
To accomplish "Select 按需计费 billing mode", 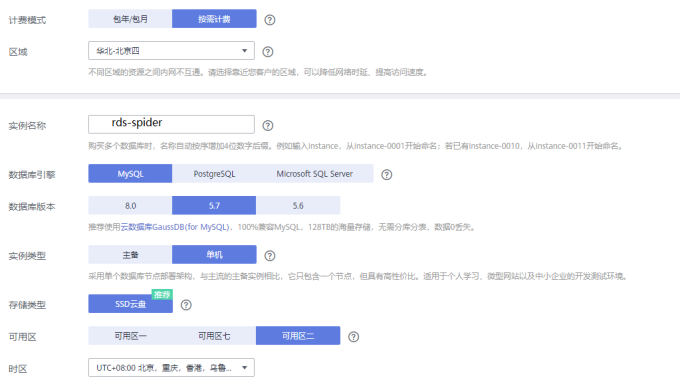I will tap(214, 19).
